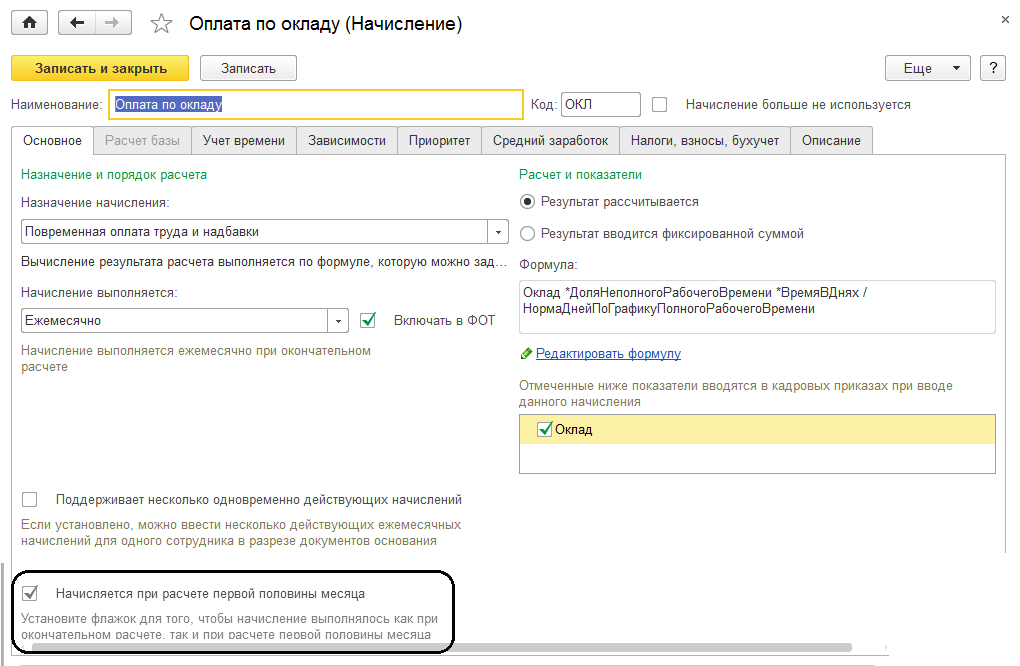Click the Начисление выполняется ежемесячно hint text
Image resolution: width=1020 pixels, height=666 pixels.
[x=196, y=359]
